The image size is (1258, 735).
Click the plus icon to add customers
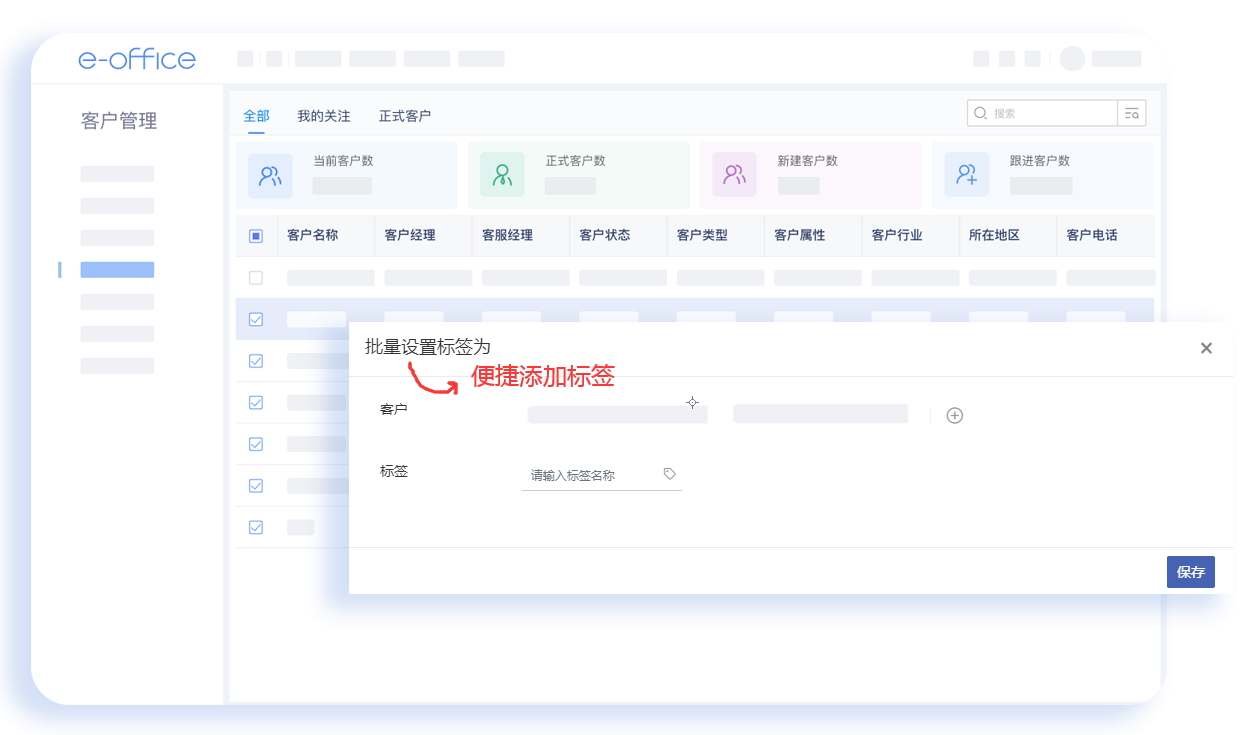(954, 416)
